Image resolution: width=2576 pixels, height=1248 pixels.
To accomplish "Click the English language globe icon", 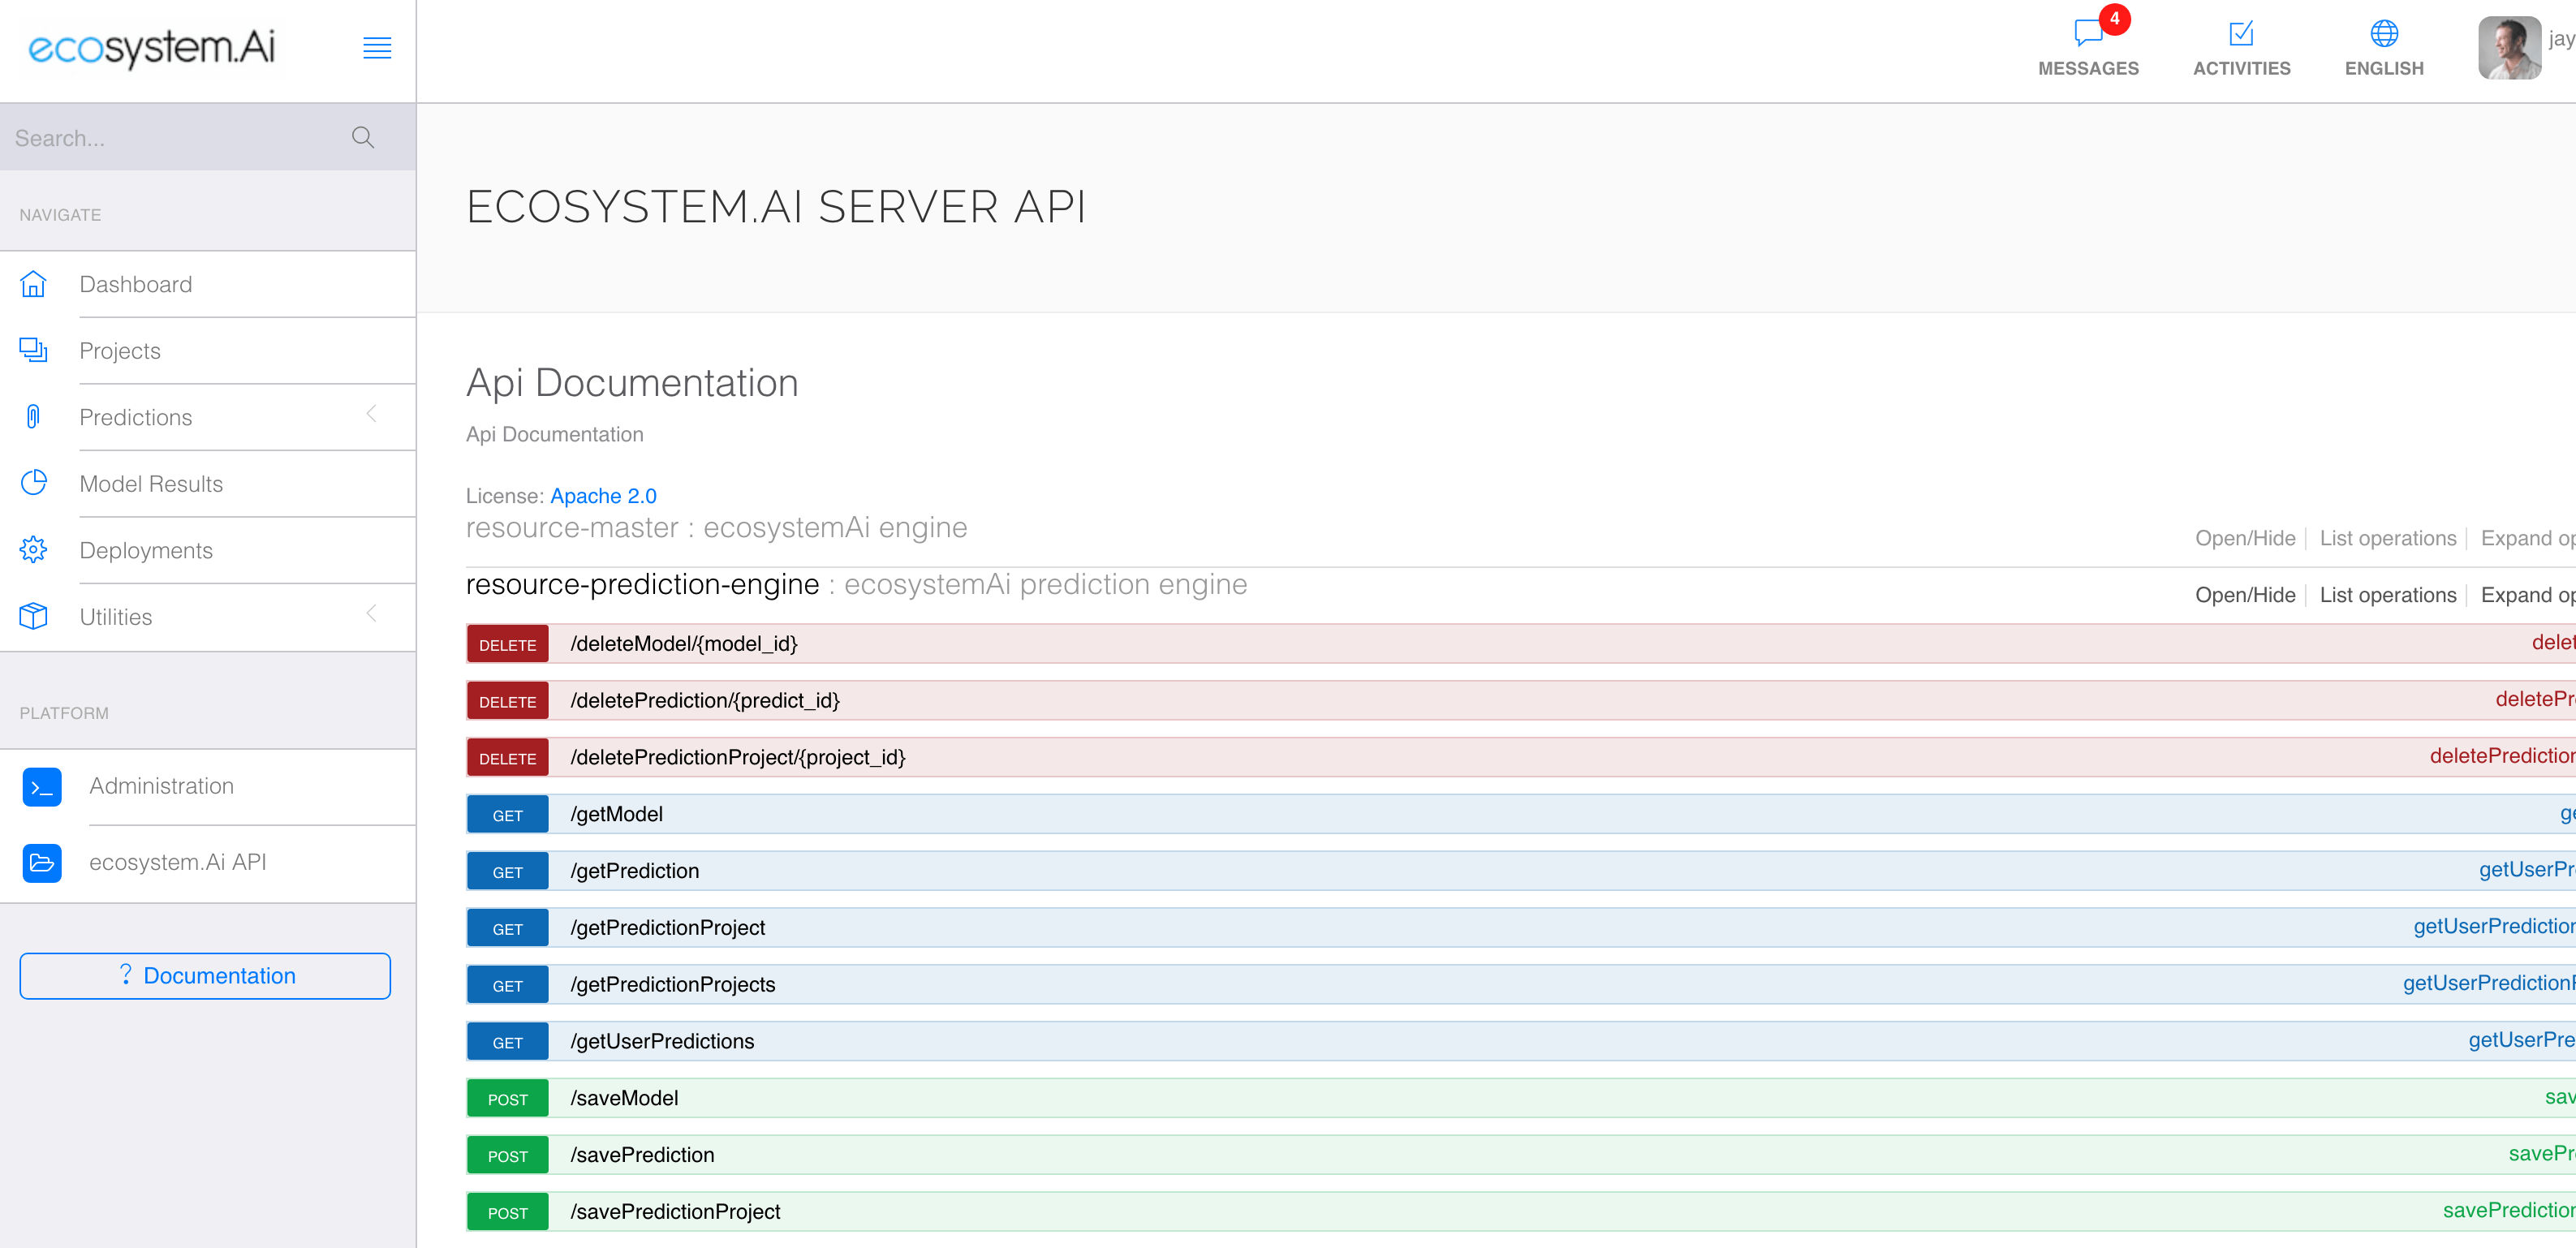I will point(2383,33).
